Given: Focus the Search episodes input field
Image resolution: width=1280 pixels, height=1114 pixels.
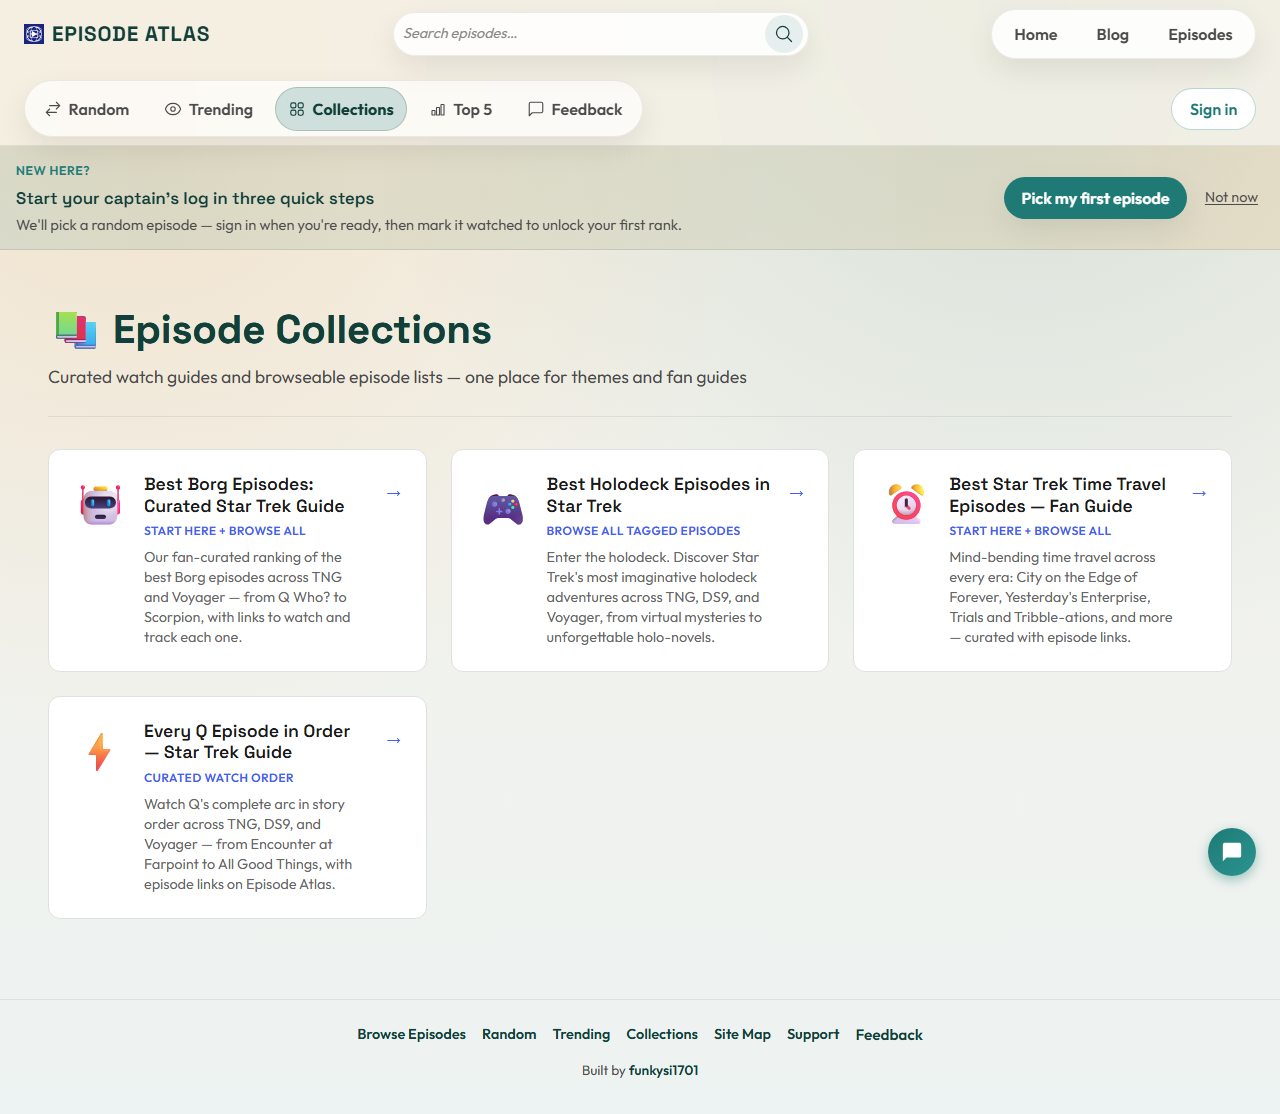Looking at the screenshot, I should (580, 34).
